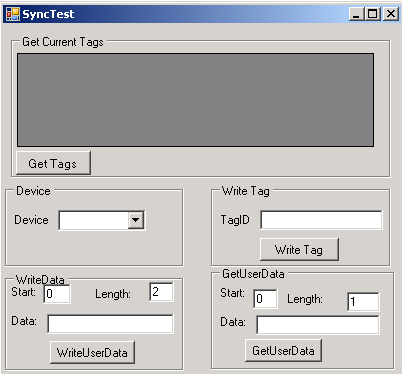
Task: Maximize the SyncTest window
Action: pyautogui.click(x=373, y=14)
